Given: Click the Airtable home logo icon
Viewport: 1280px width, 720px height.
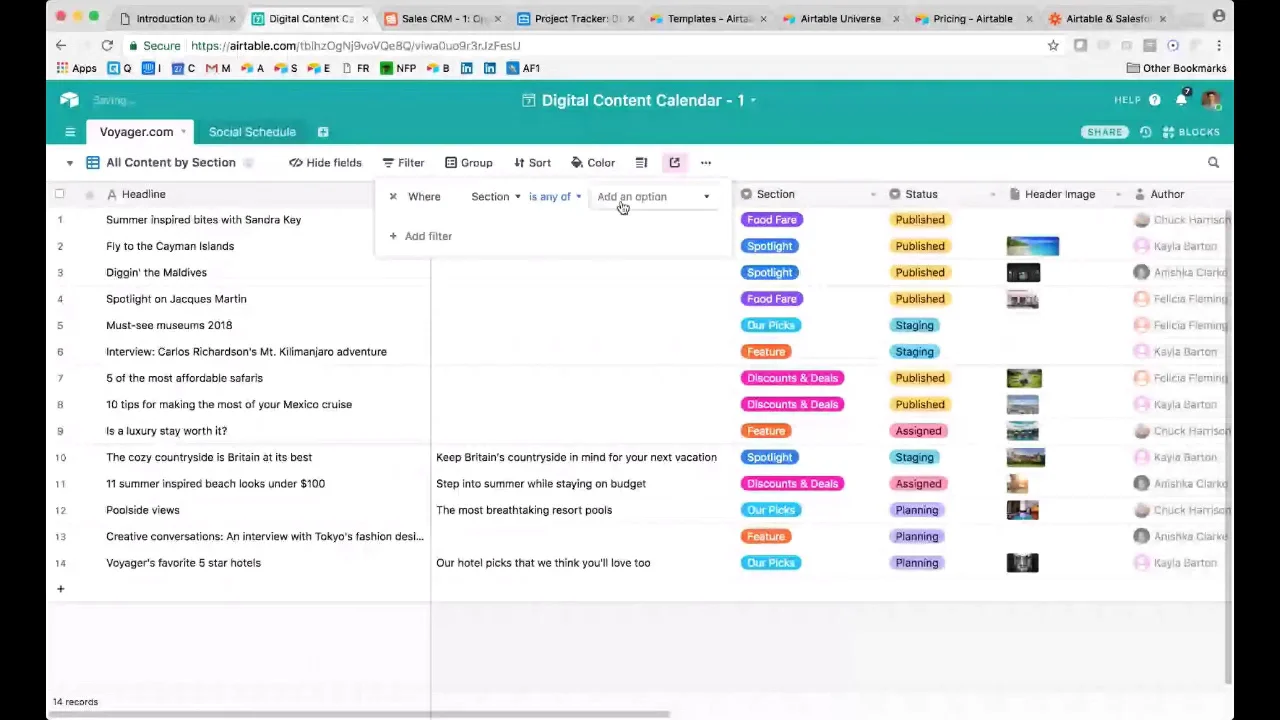Looking at the screenshot, I should 69,100.
